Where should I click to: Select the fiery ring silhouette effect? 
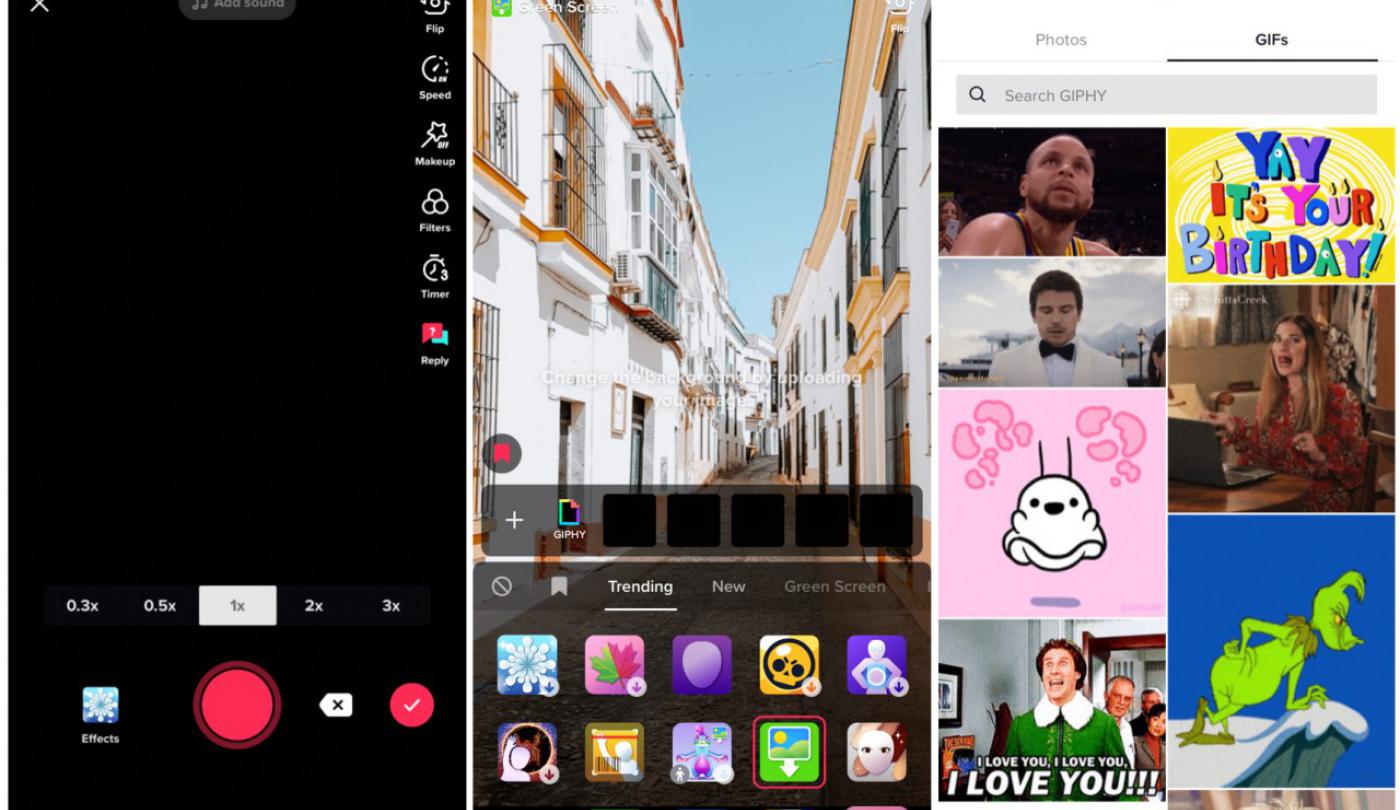[x=527, y=753]
